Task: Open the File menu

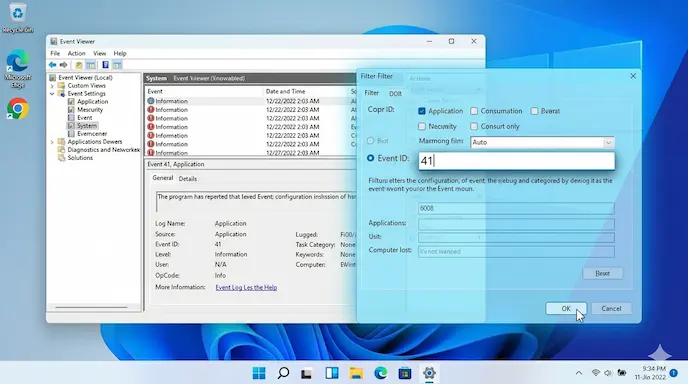Action: pos(55,53)
